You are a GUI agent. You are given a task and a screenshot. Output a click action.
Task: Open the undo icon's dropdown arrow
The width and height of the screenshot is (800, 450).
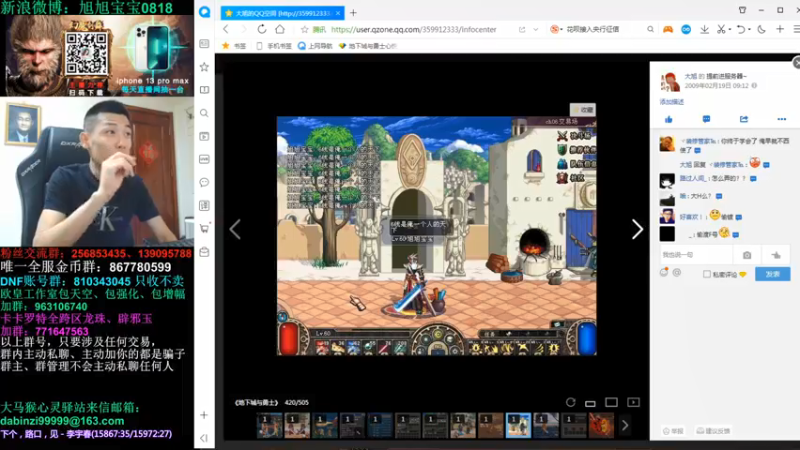click(x=749, y=30)
